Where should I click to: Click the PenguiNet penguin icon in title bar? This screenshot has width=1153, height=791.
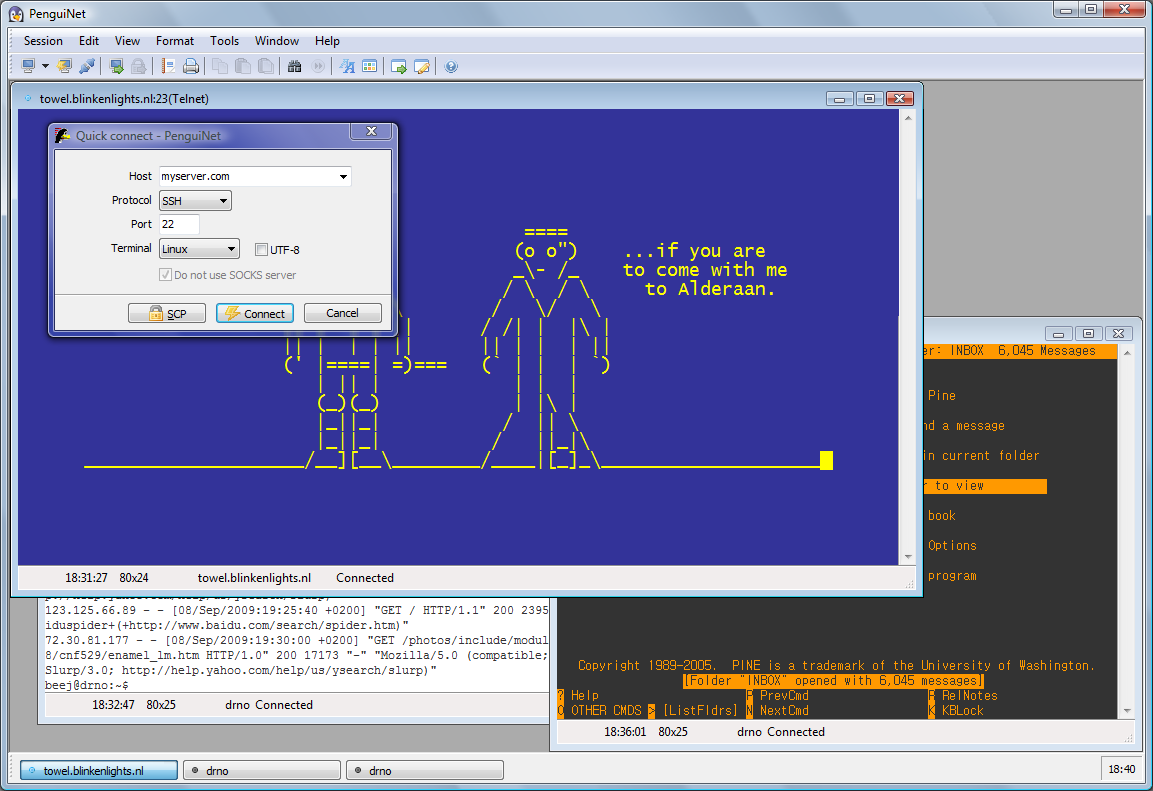(16, 13)
